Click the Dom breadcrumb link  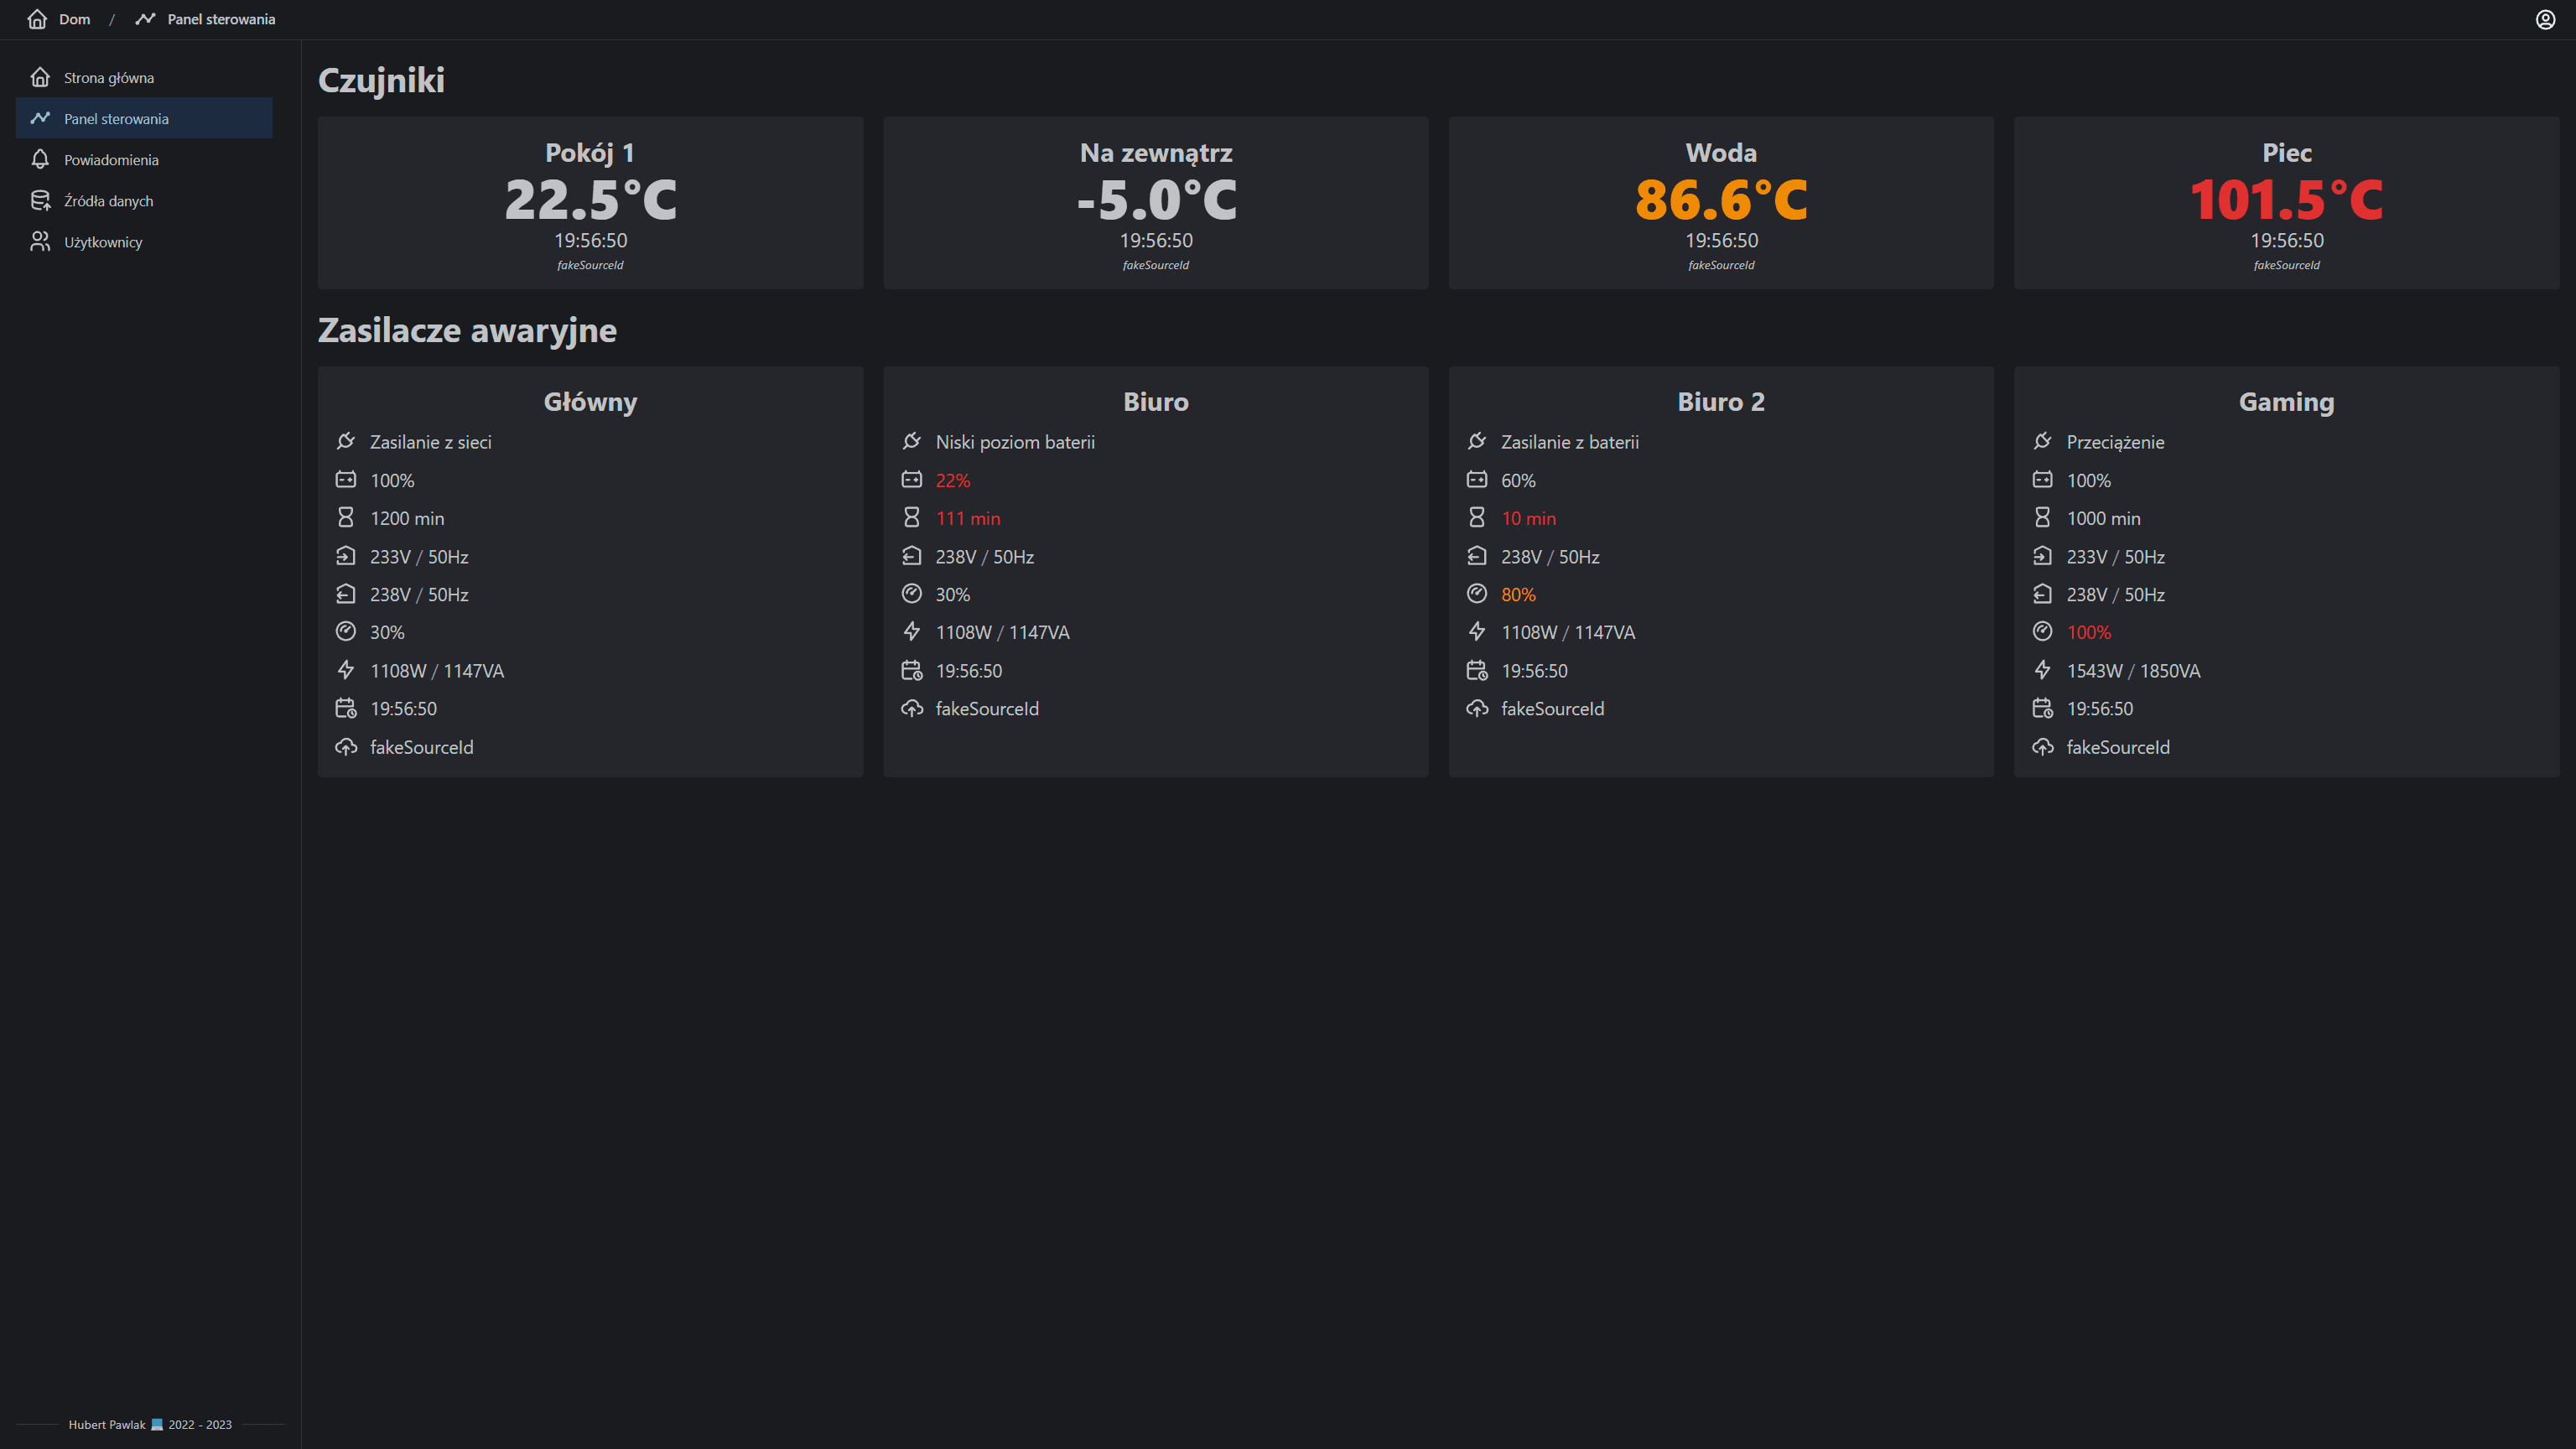75,18
